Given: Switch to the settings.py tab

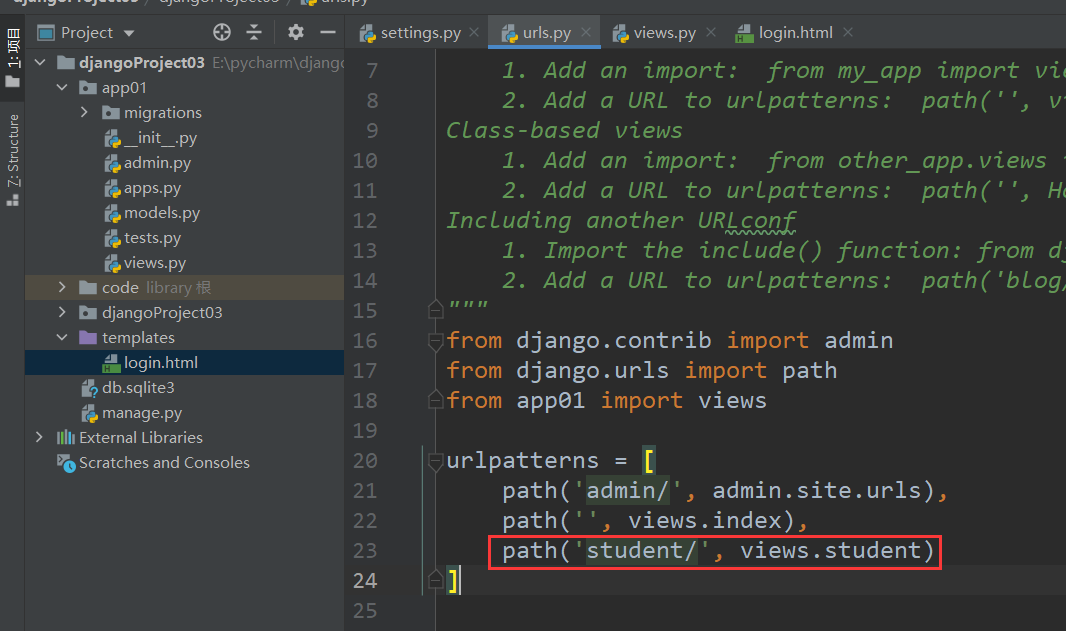Looking at the screenshot, I should tap(419, 33).
